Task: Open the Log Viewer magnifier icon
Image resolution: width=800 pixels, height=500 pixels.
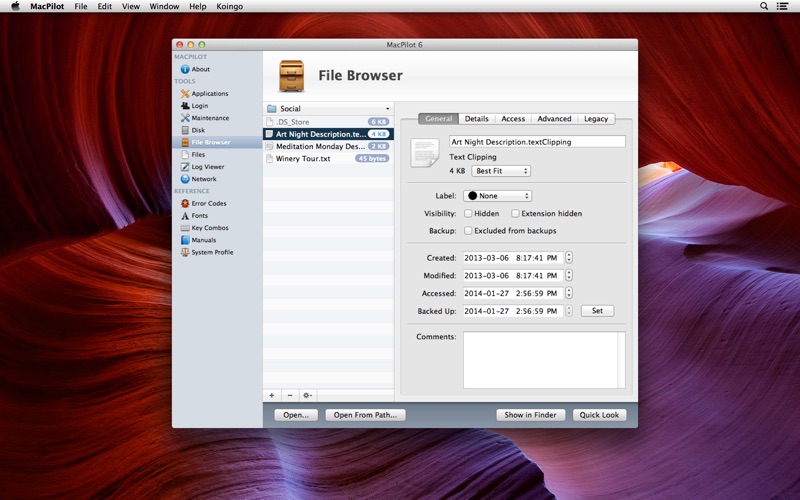Action: 185,167
